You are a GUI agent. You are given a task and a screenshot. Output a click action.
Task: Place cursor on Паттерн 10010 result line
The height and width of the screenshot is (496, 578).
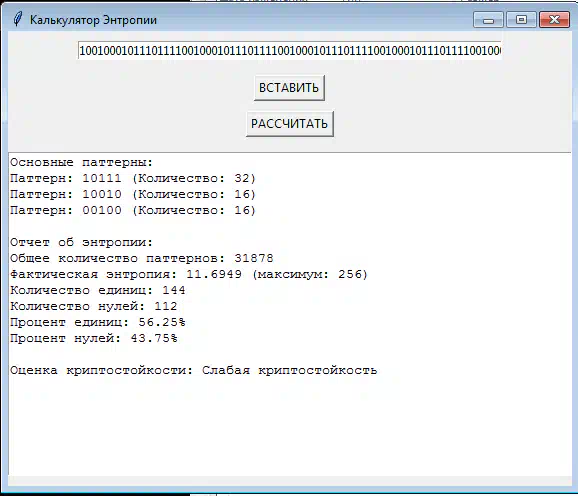133,194
